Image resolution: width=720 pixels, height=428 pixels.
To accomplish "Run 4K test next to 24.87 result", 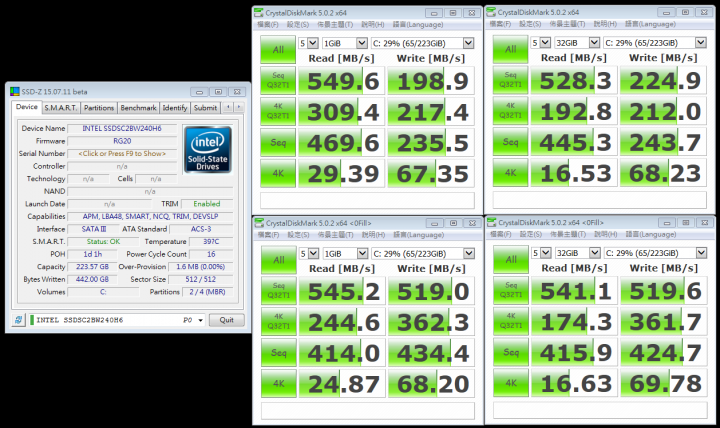I will click(x=279, y=383).
